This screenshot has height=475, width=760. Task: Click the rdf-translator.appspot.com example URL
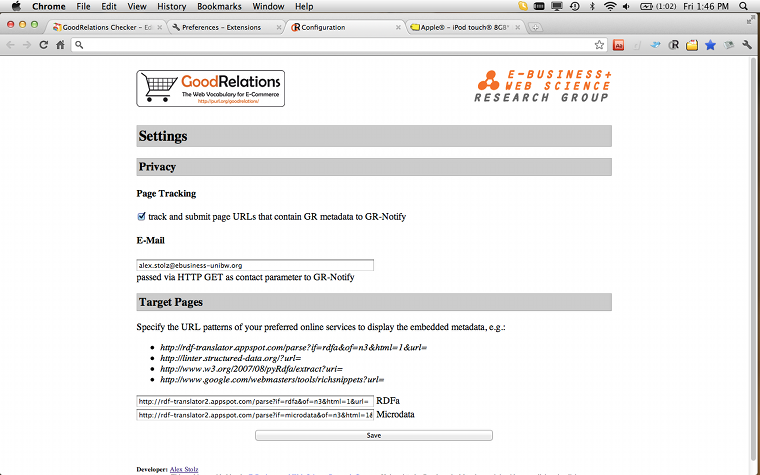click(293, 348)
